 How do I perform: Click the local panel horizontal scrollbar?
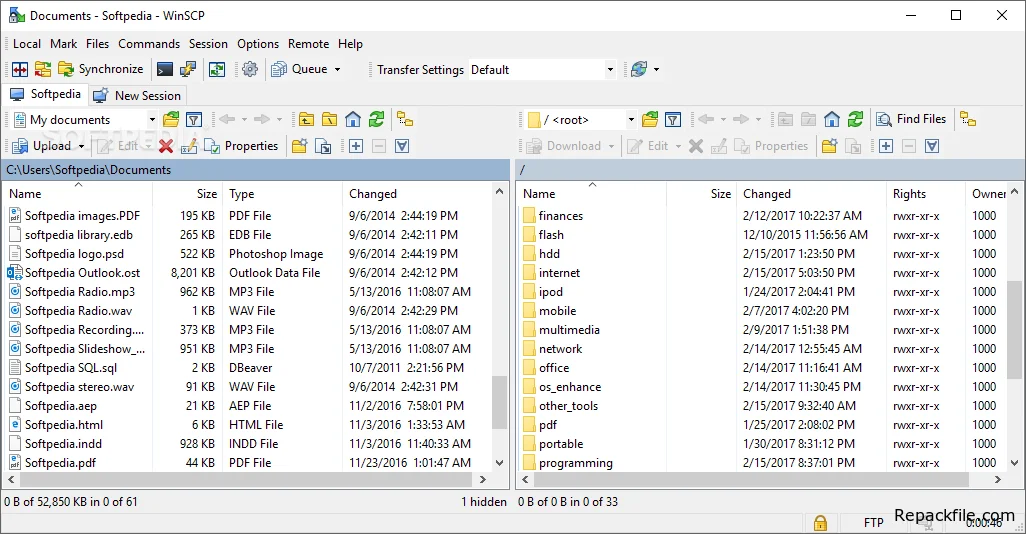pyautogui.click(x=247, y=480)
